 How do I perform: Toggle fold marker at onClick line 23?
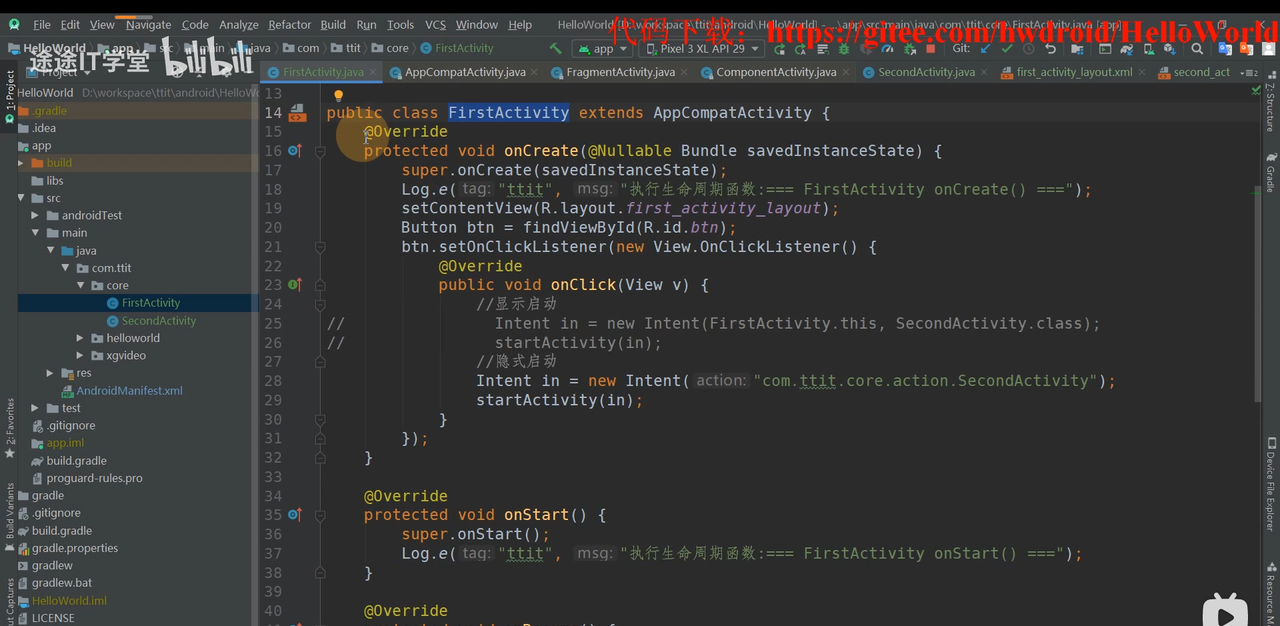tap(320, 285)
